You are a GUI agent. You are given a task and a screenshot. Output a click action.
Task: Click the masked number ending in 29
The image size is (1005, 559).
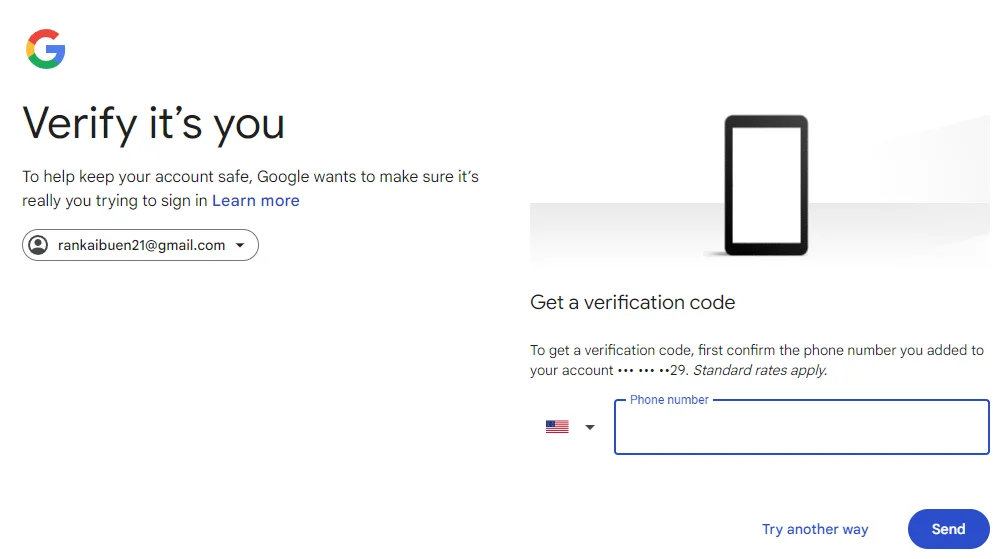coord(652,370)
